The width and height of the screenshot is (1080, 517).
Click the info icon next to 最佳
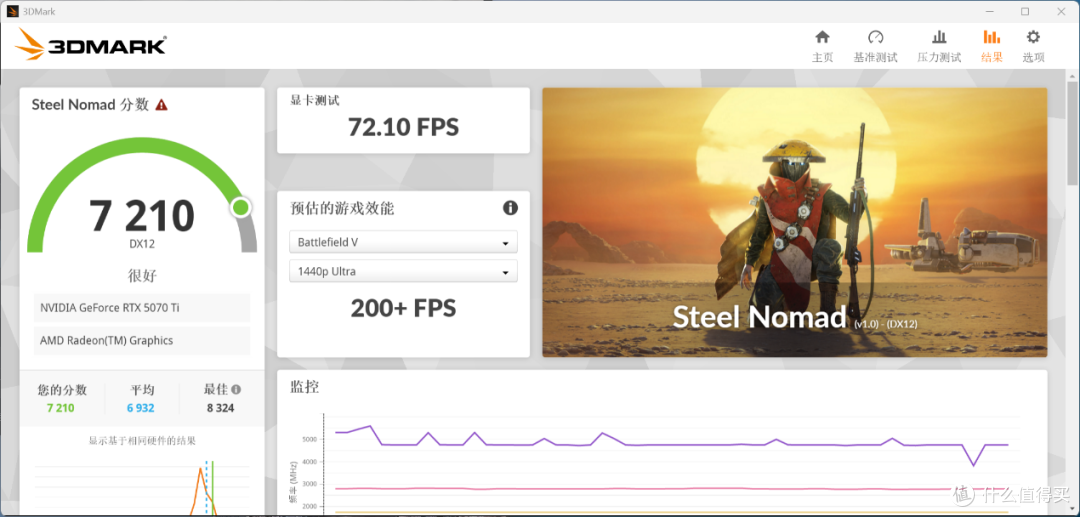click(x=236, y=389)
